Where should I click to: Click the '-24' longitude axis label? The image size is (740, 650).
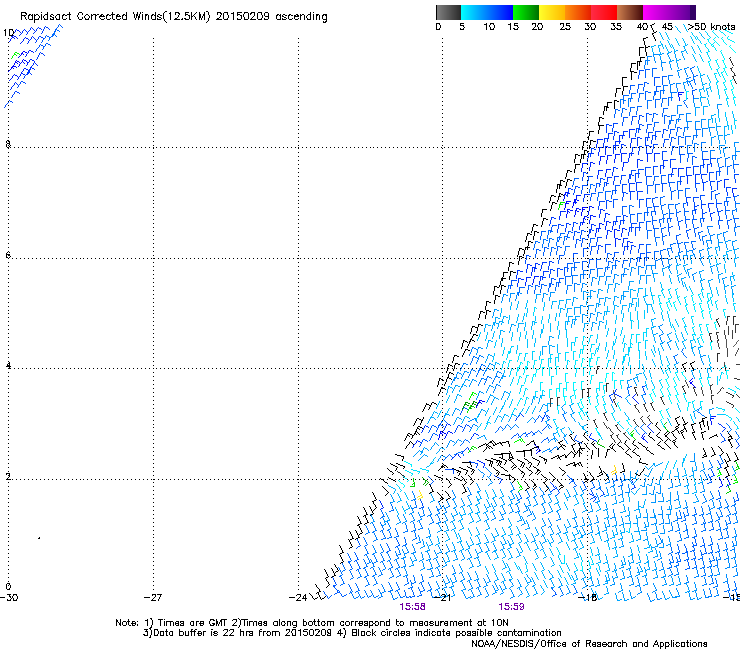pyautogui.click(x=298, y=598)
